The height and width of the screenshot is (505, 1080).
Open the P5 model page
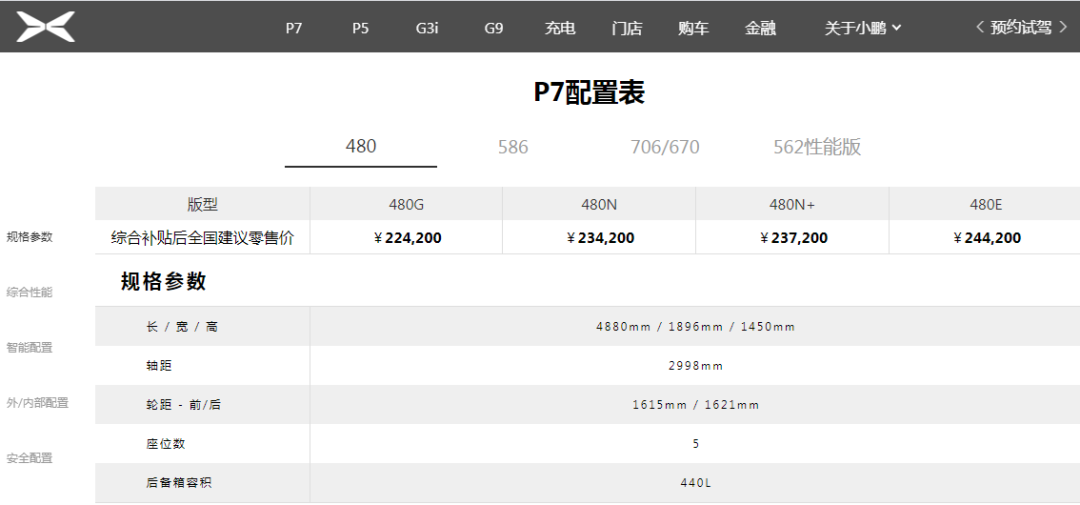[360, 28]
